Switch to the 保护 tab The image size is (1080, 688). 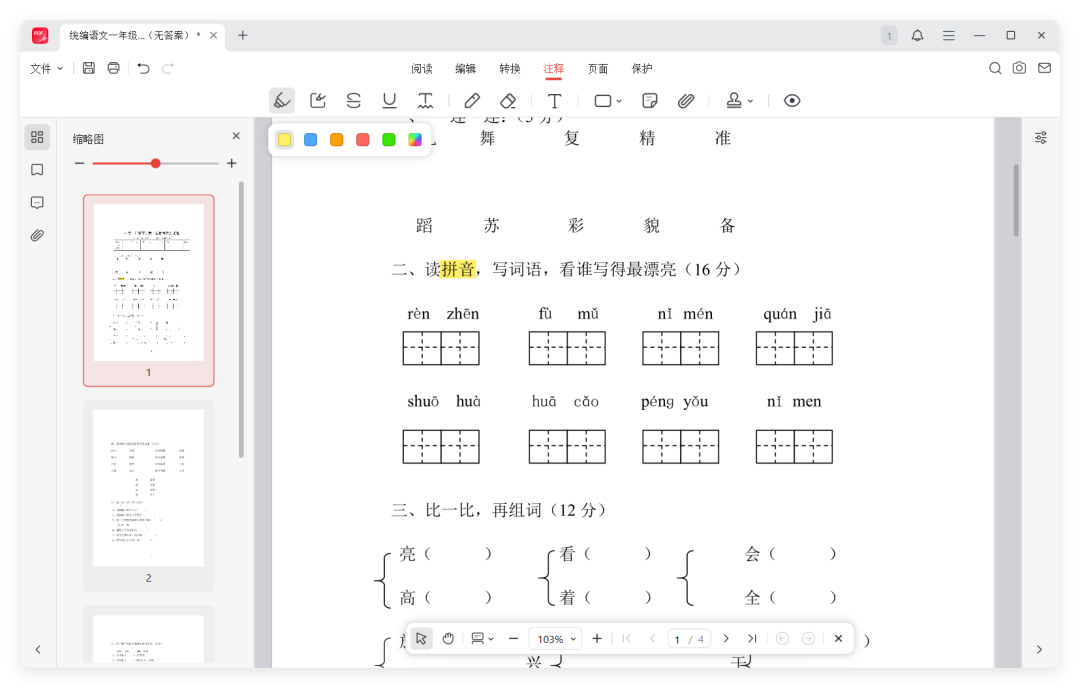642,68
